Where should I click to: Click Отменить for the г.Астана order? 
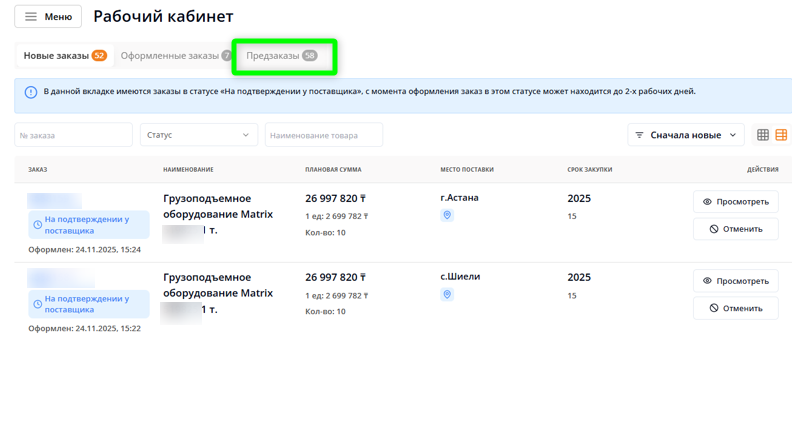coord(735,229)
